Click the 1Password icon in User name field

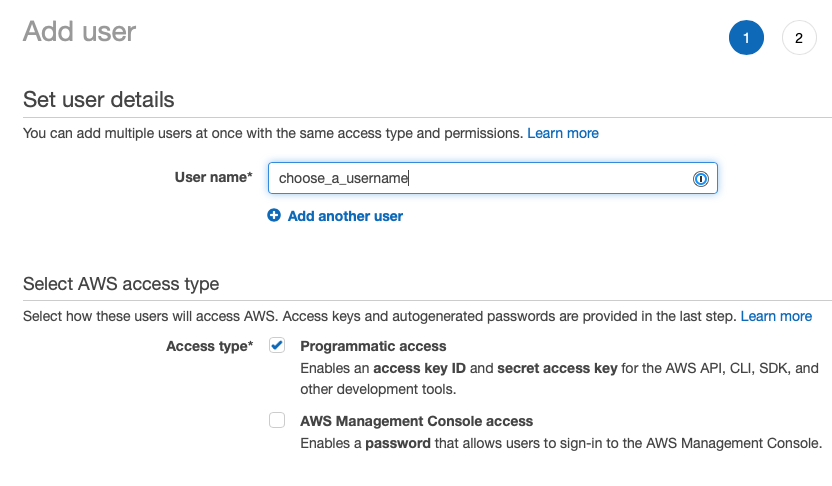701,179
